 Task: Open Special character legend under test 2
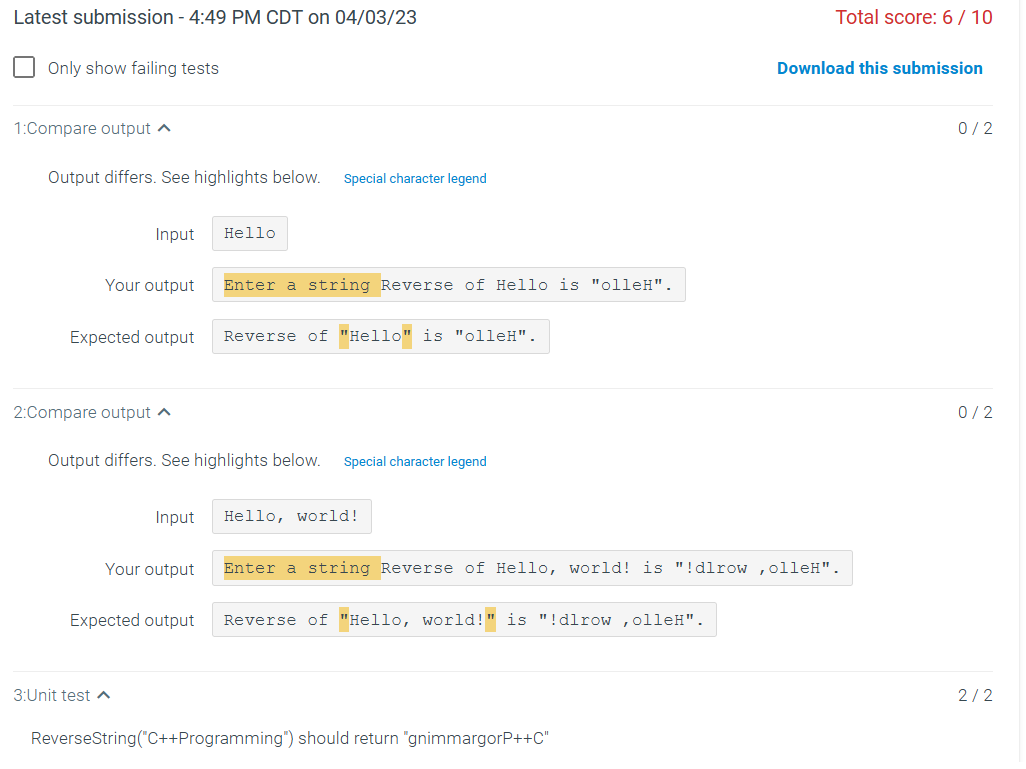[x=414, y=461]
